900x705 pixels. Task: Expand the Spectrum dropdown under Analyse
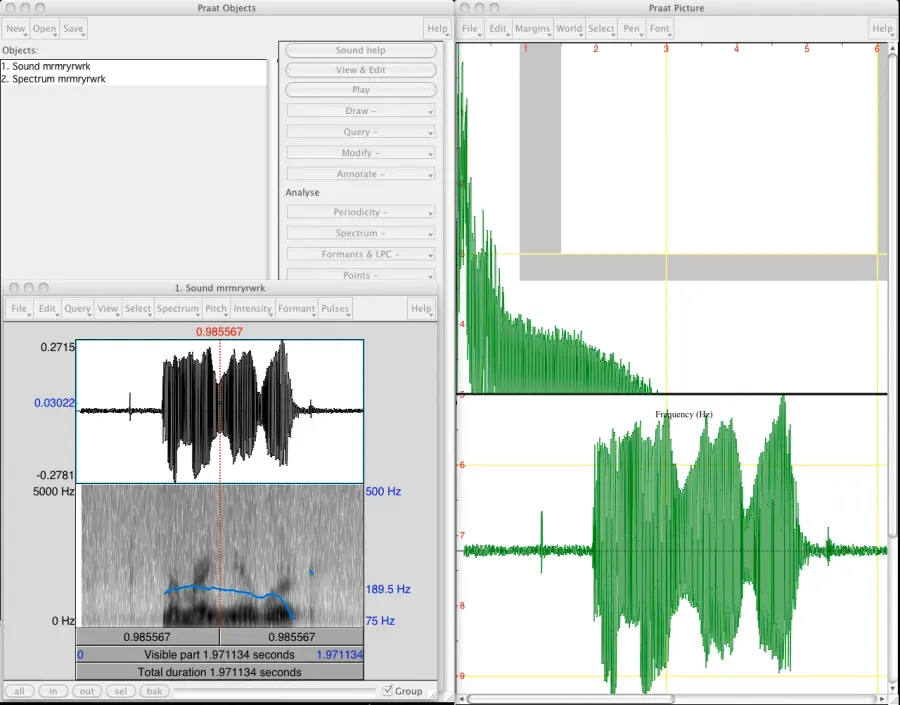click(x=360, y=233)
